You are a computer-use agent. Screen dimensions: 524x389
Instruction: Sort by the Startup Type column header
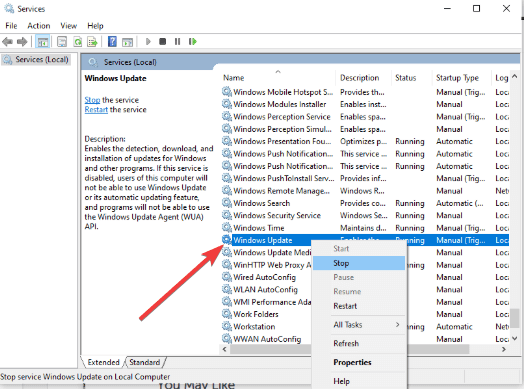click(462, 78)
